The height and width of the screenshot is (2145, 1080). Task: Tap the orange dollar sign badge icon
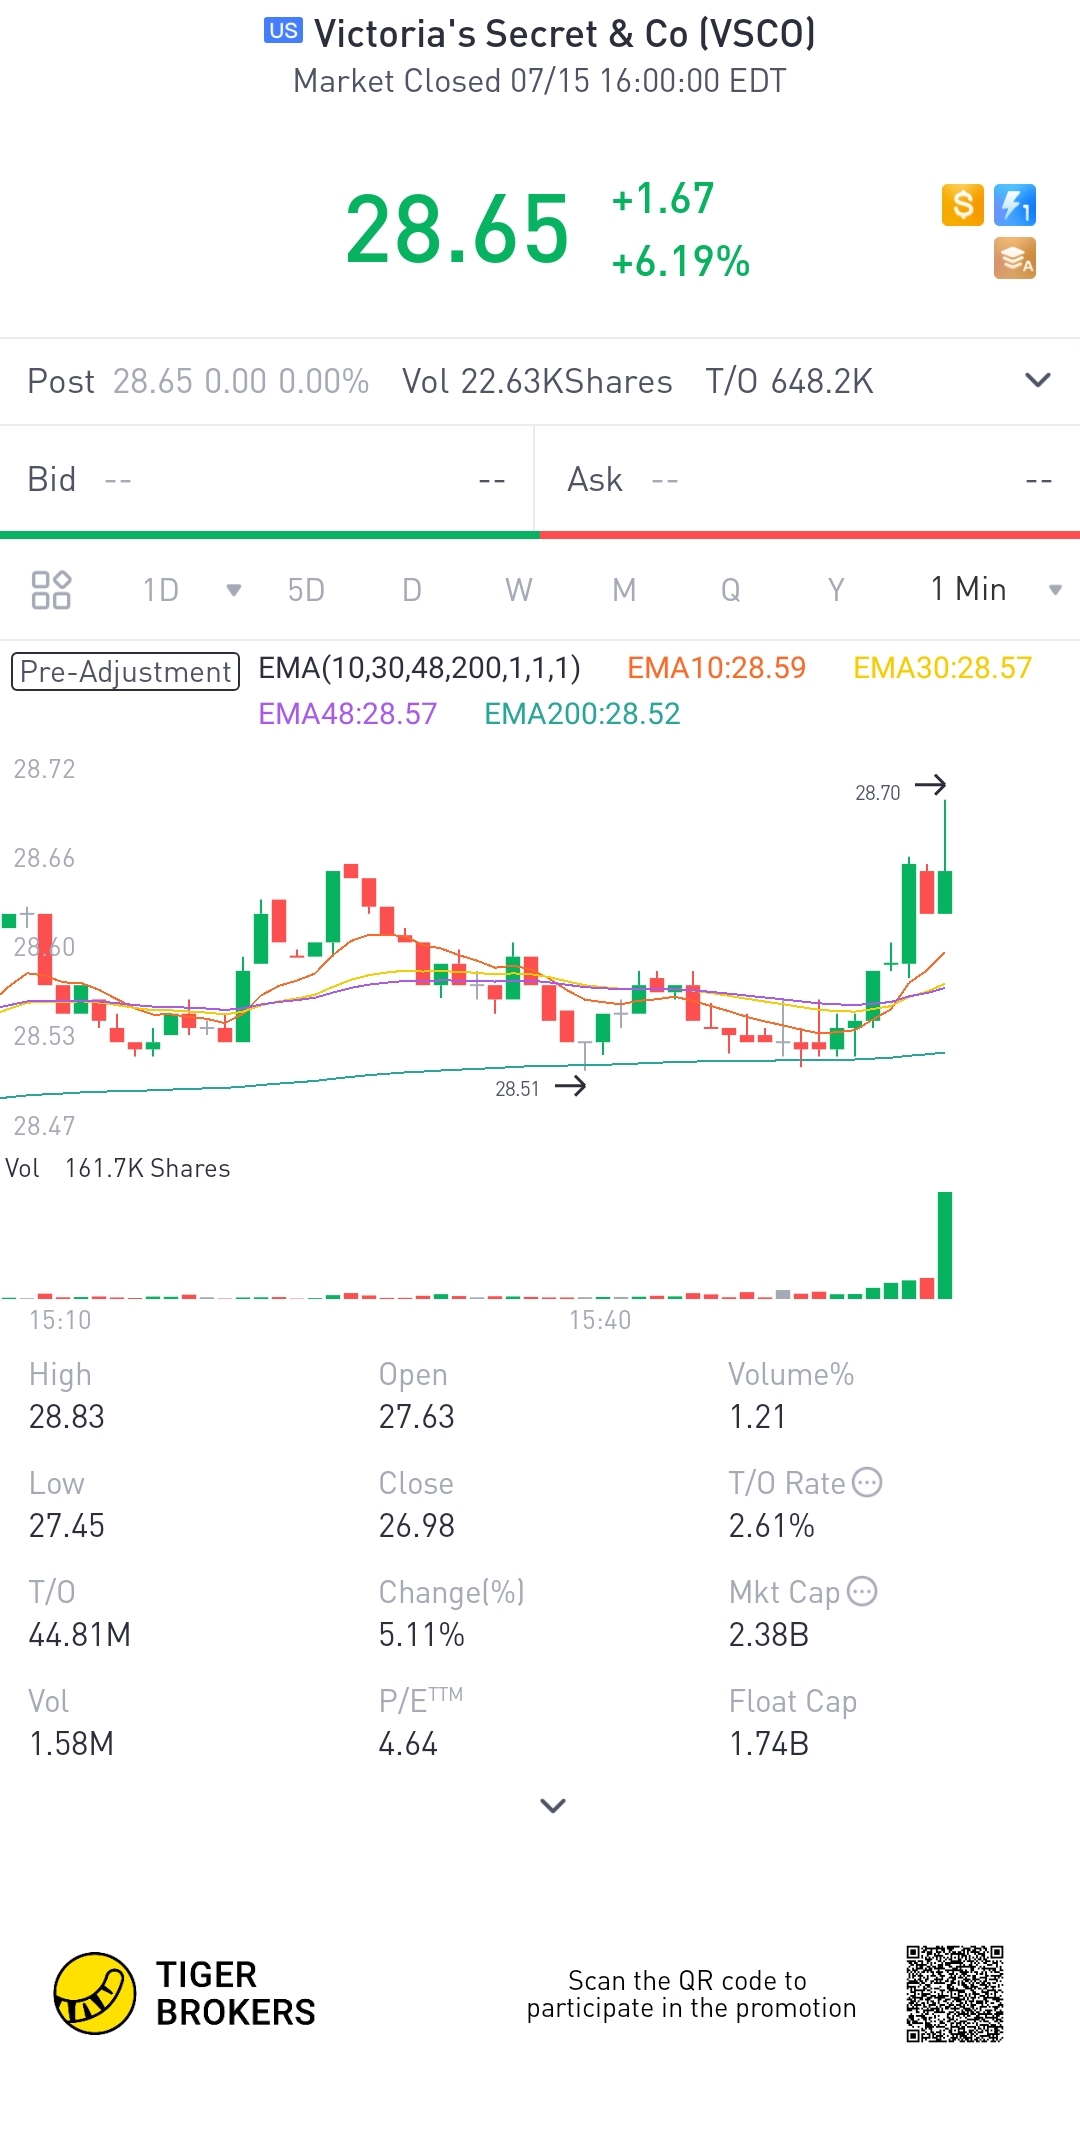[x=963, y=205]
